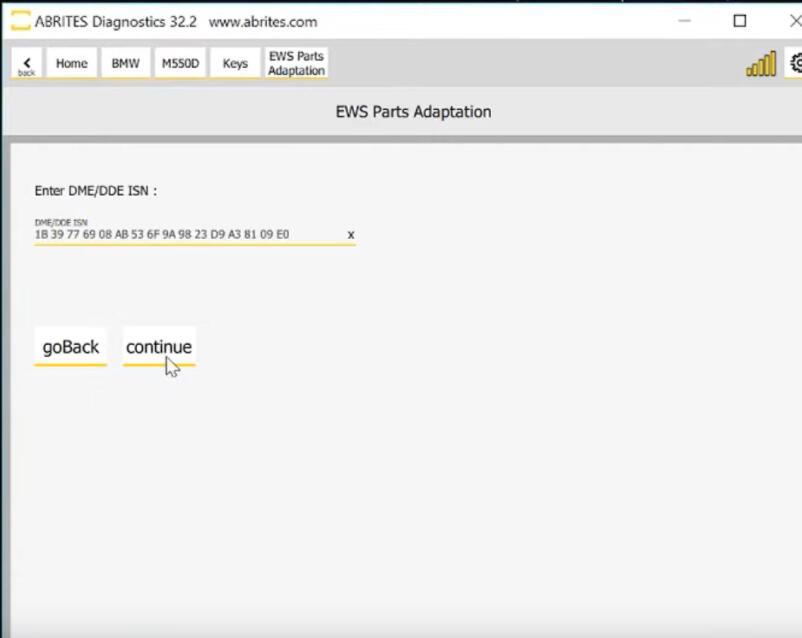Switch to the Keys breadcrumb

pos(235,64)
